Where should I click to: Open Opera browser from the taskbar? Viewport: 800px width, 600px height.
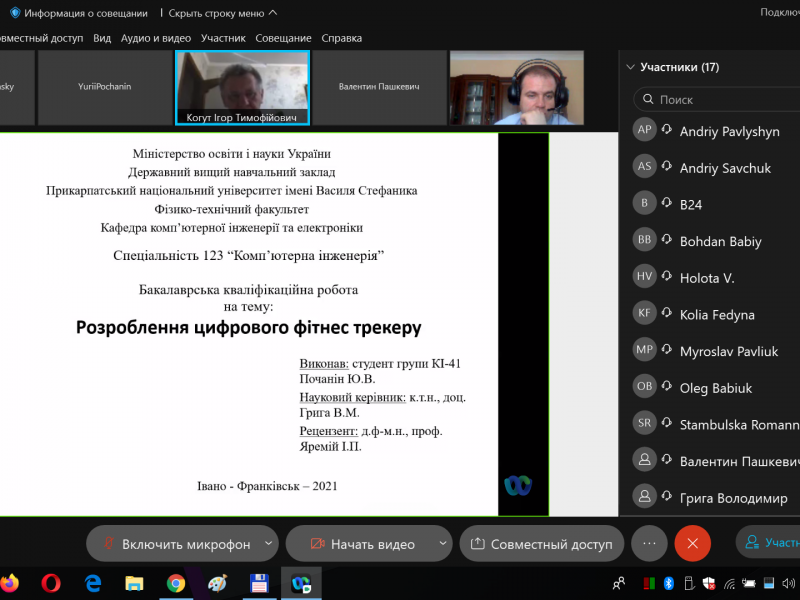point(52,582)
